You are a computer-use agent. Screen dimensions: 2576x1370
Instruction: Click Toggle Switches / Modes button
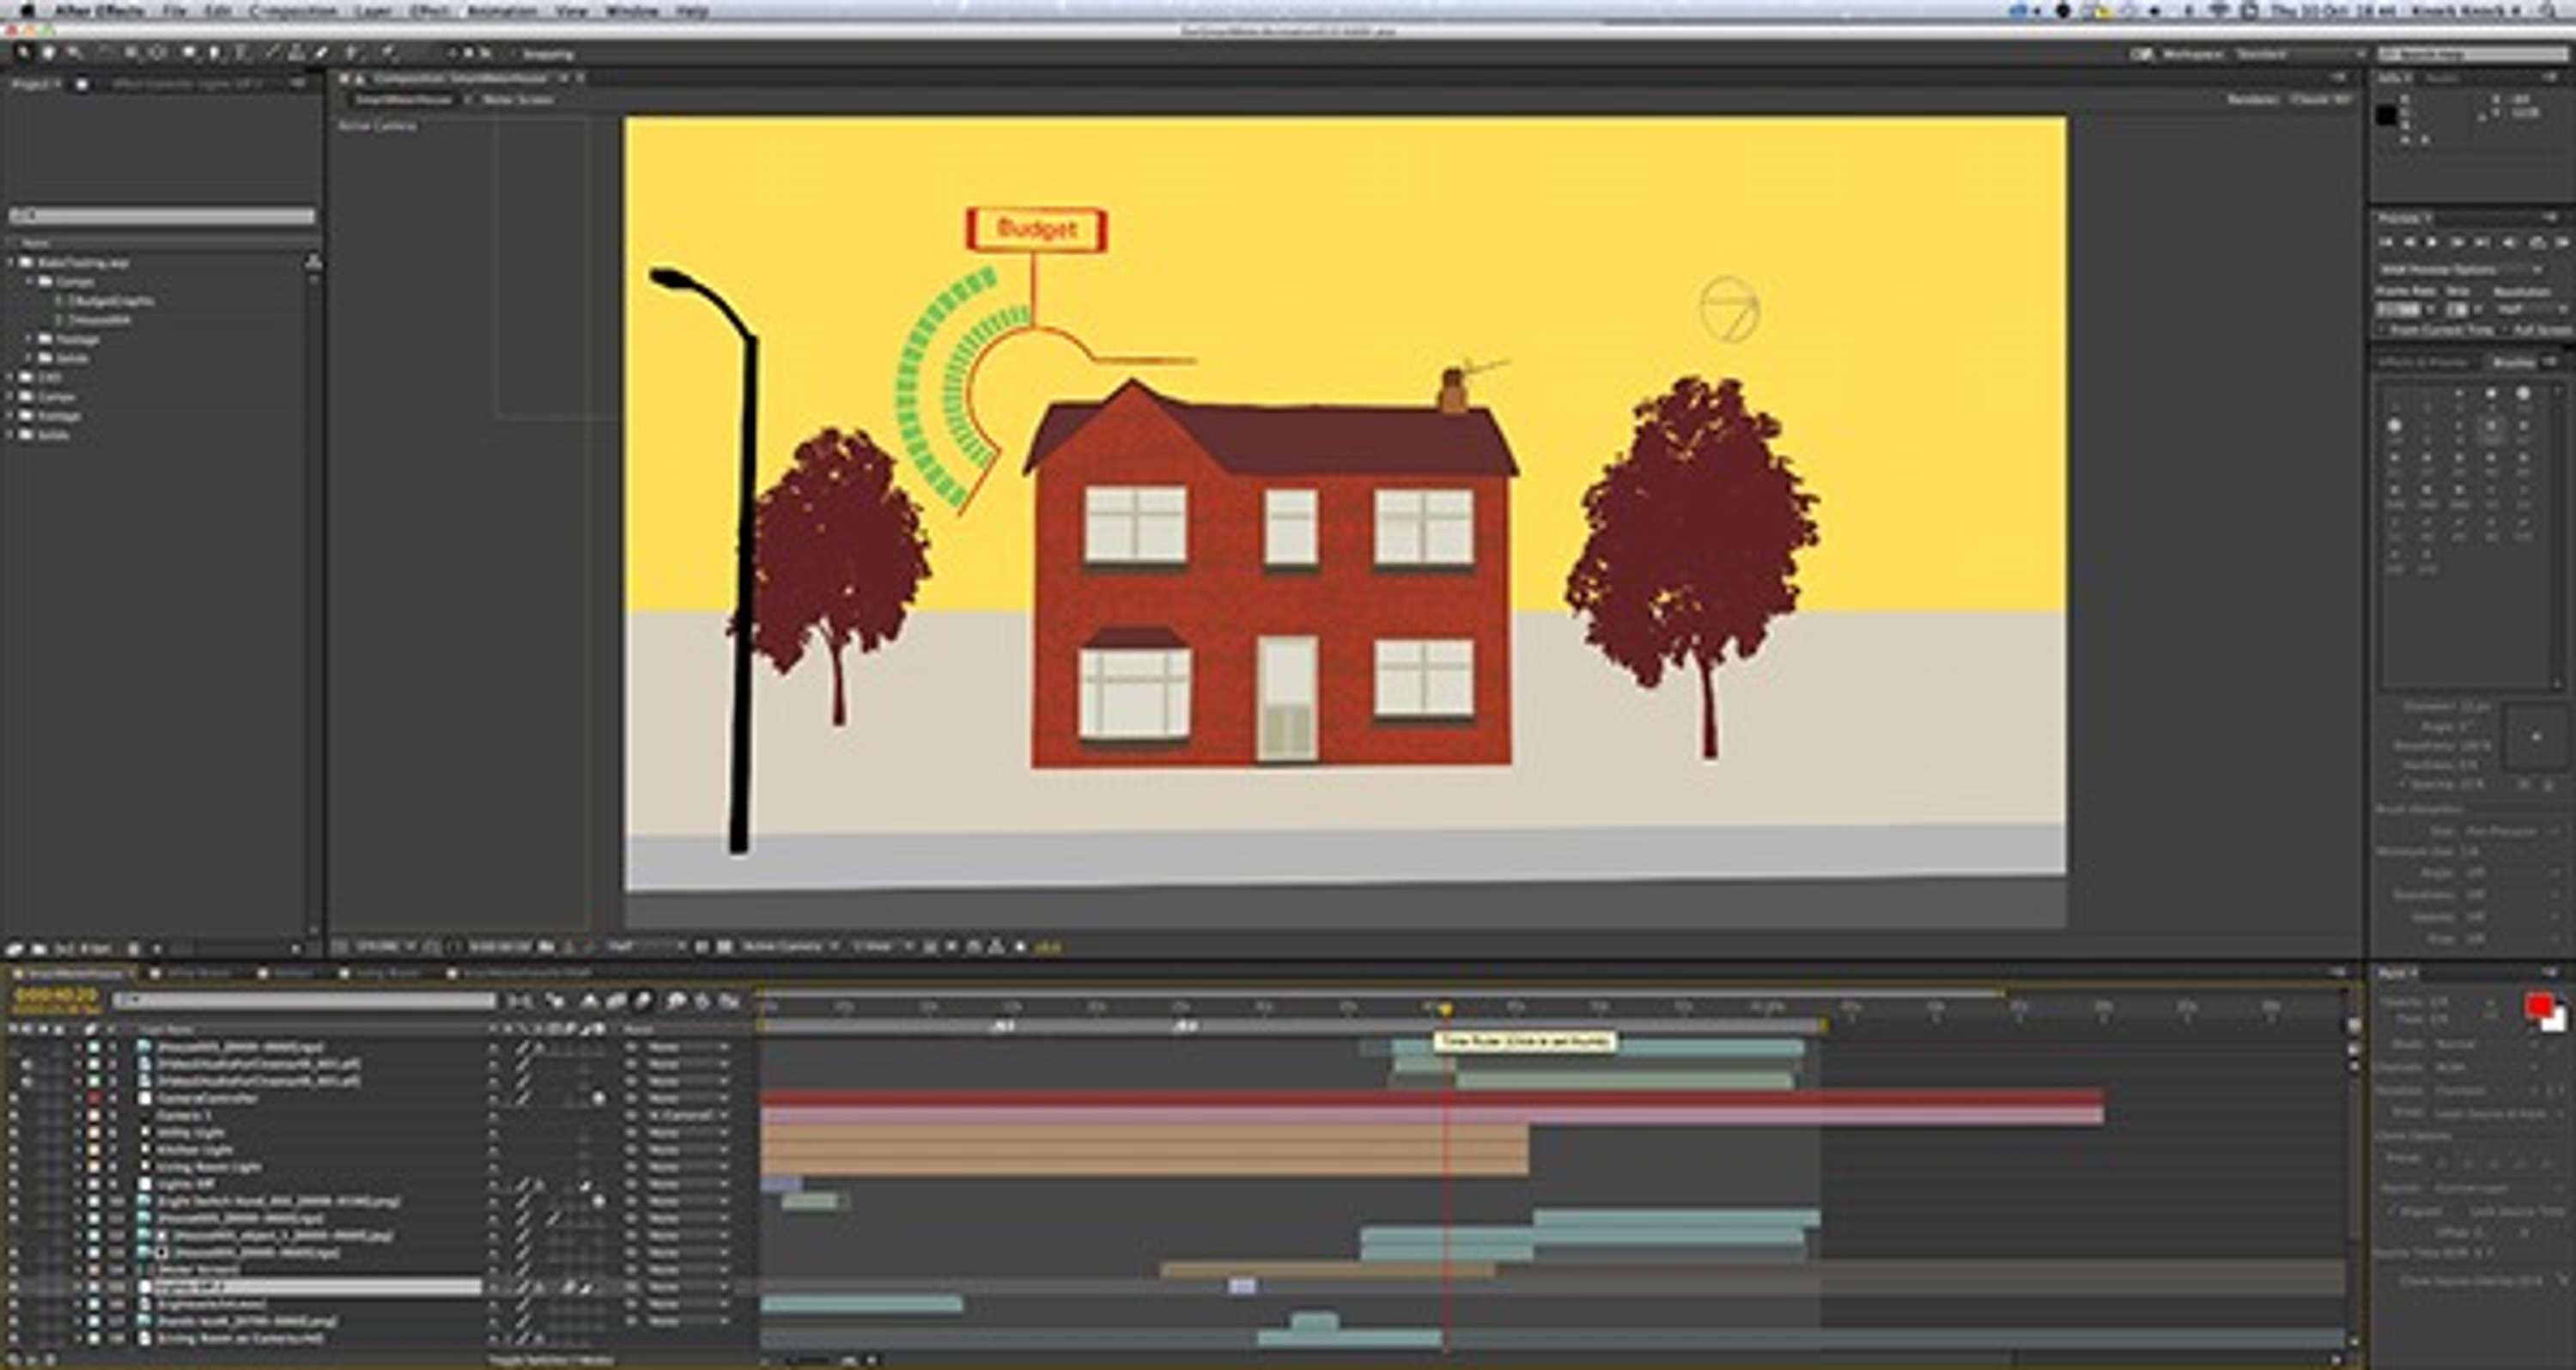pyautogui.click(x=551, y=1360)
